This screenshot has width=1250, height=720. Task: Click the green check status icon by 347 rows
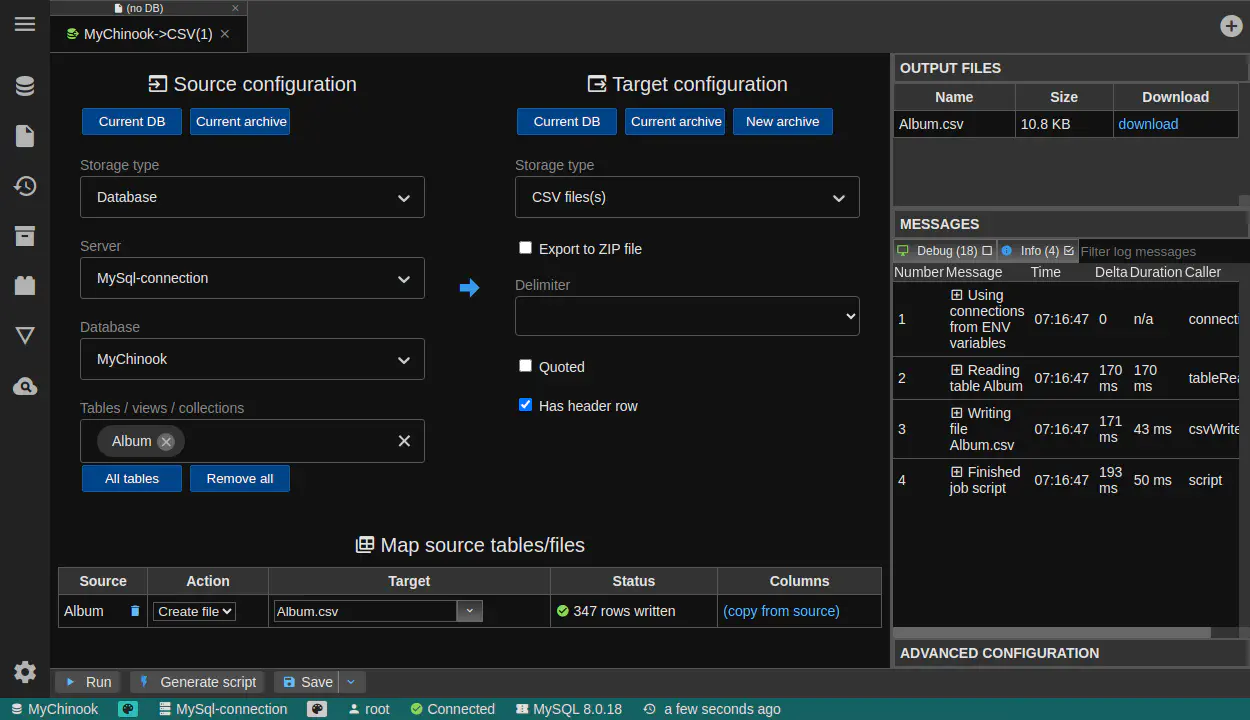(x=562, y=611)
